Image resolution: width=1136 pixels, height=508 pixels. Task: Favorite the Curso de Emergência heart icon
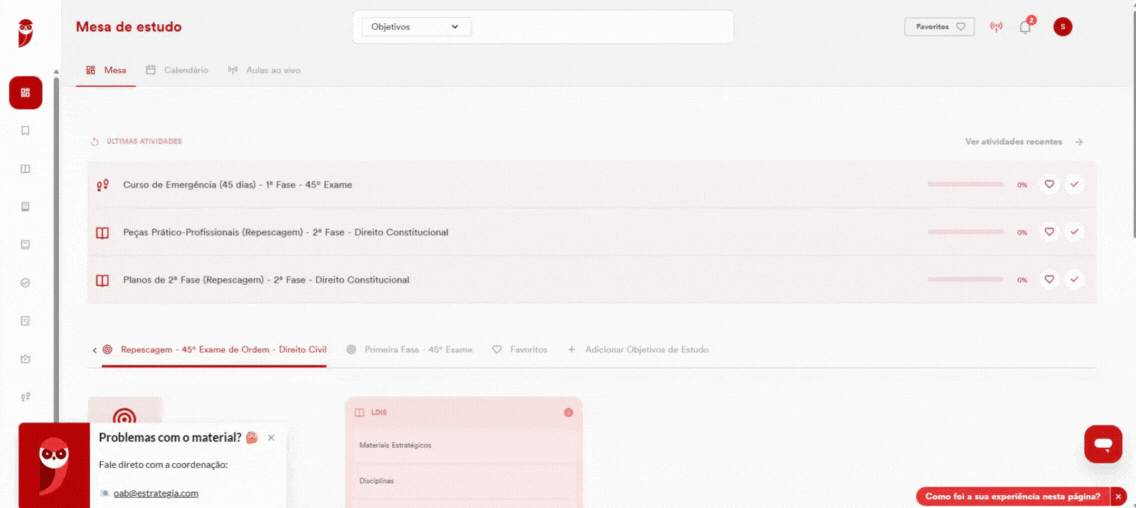(x=1048, y=185)
